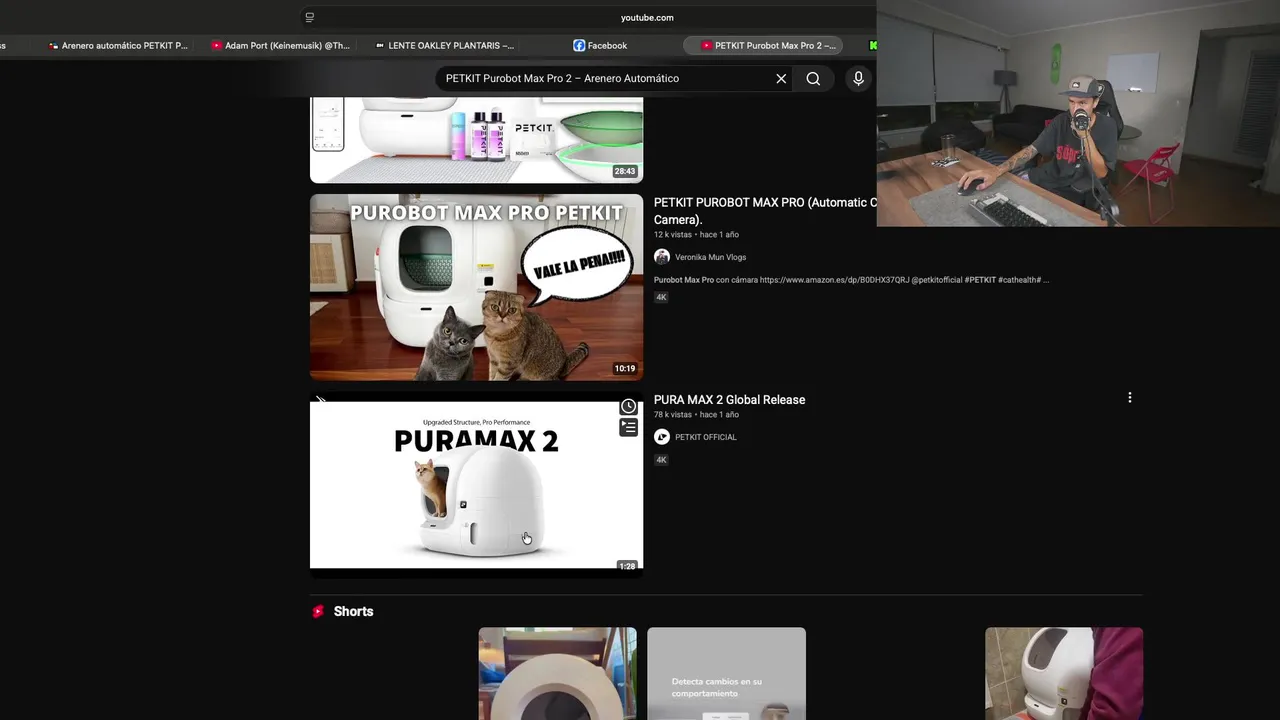Open the reader view icon in address bar
The image size is (1280, 720).
pos(309,17)
